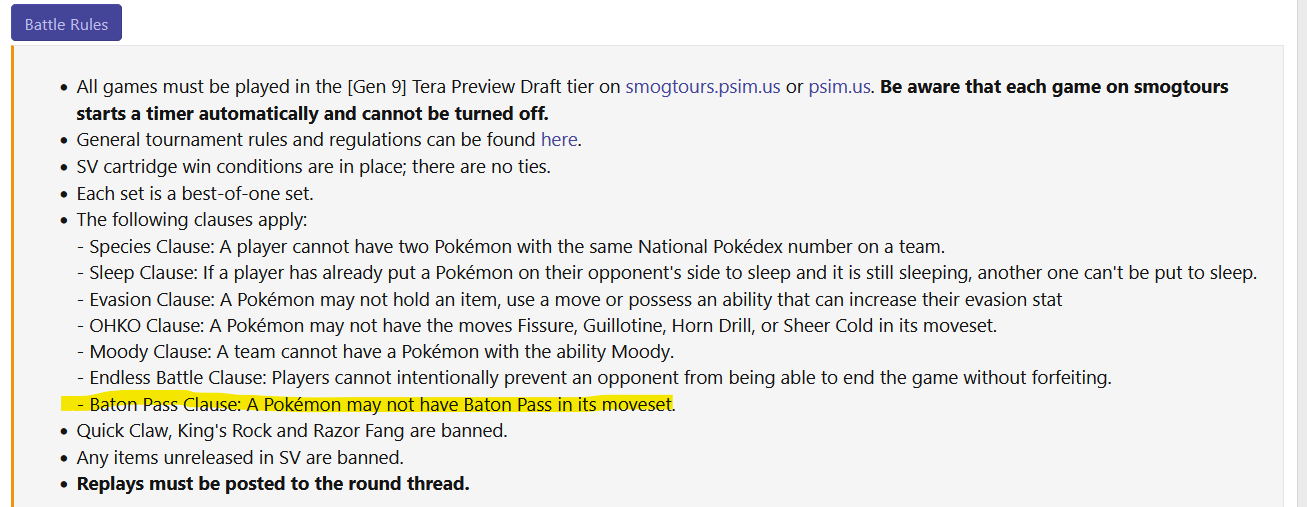Select the Moody Clause rule text
The image size is (1307, 507).
point(380,352)
